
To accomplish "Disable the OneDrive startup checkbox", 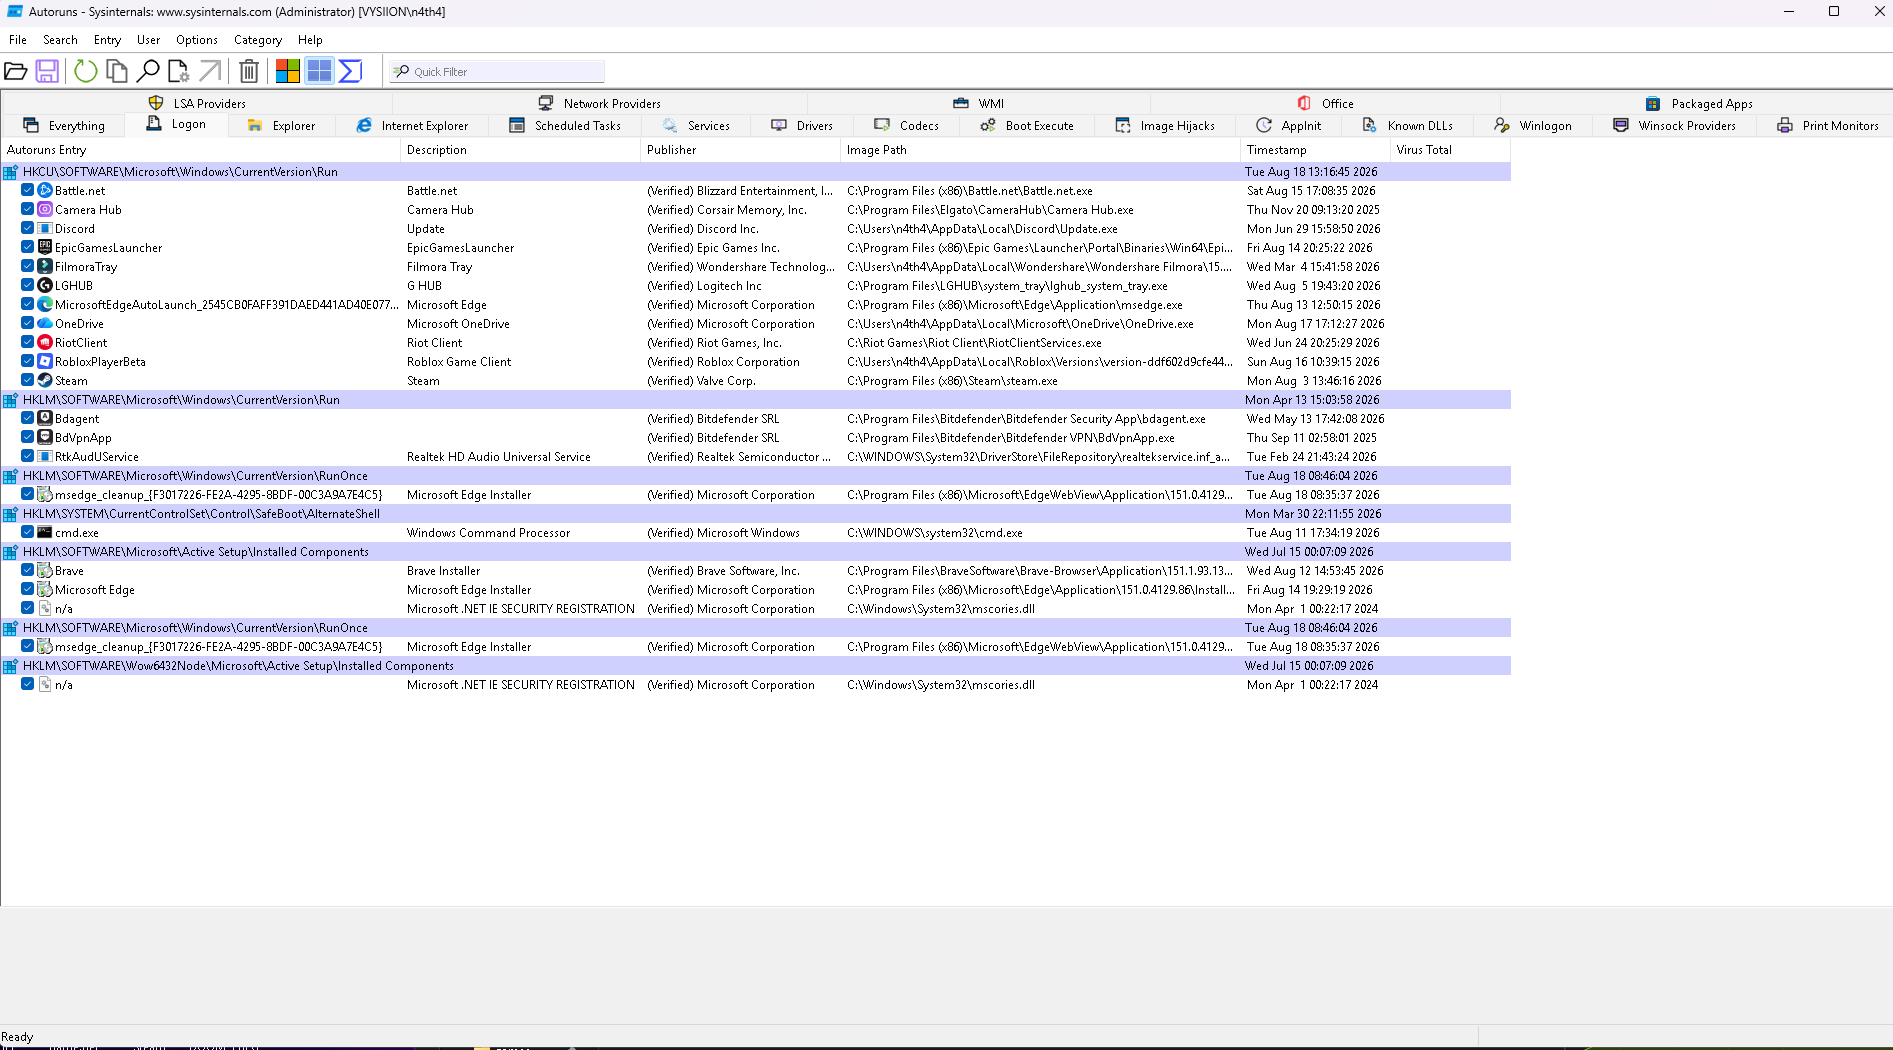I will coord(28,323).
